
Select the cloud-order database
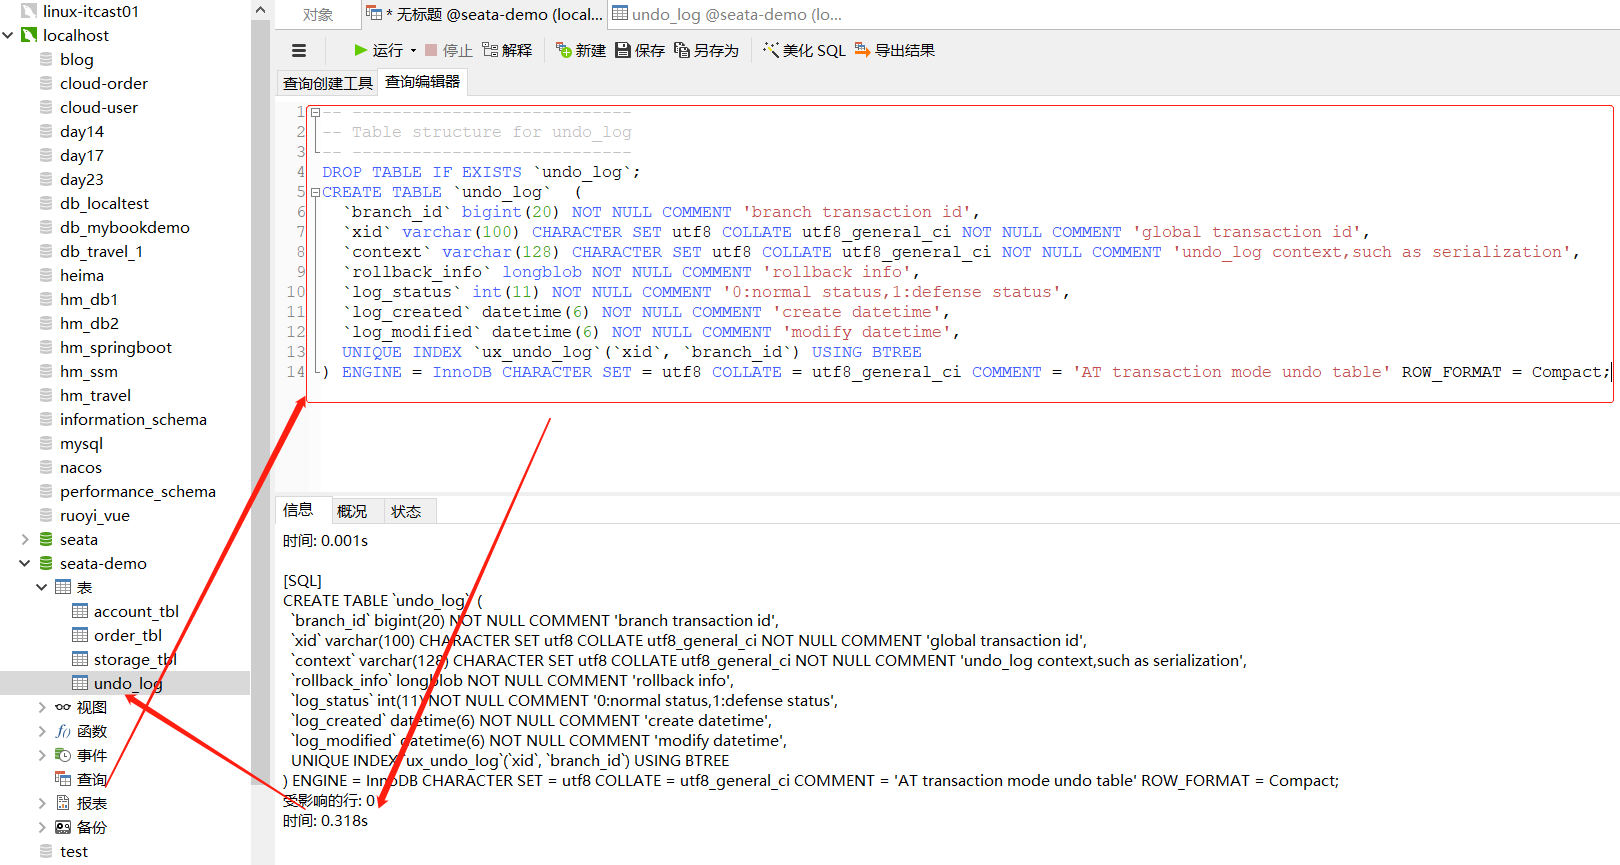click(103, 83)
